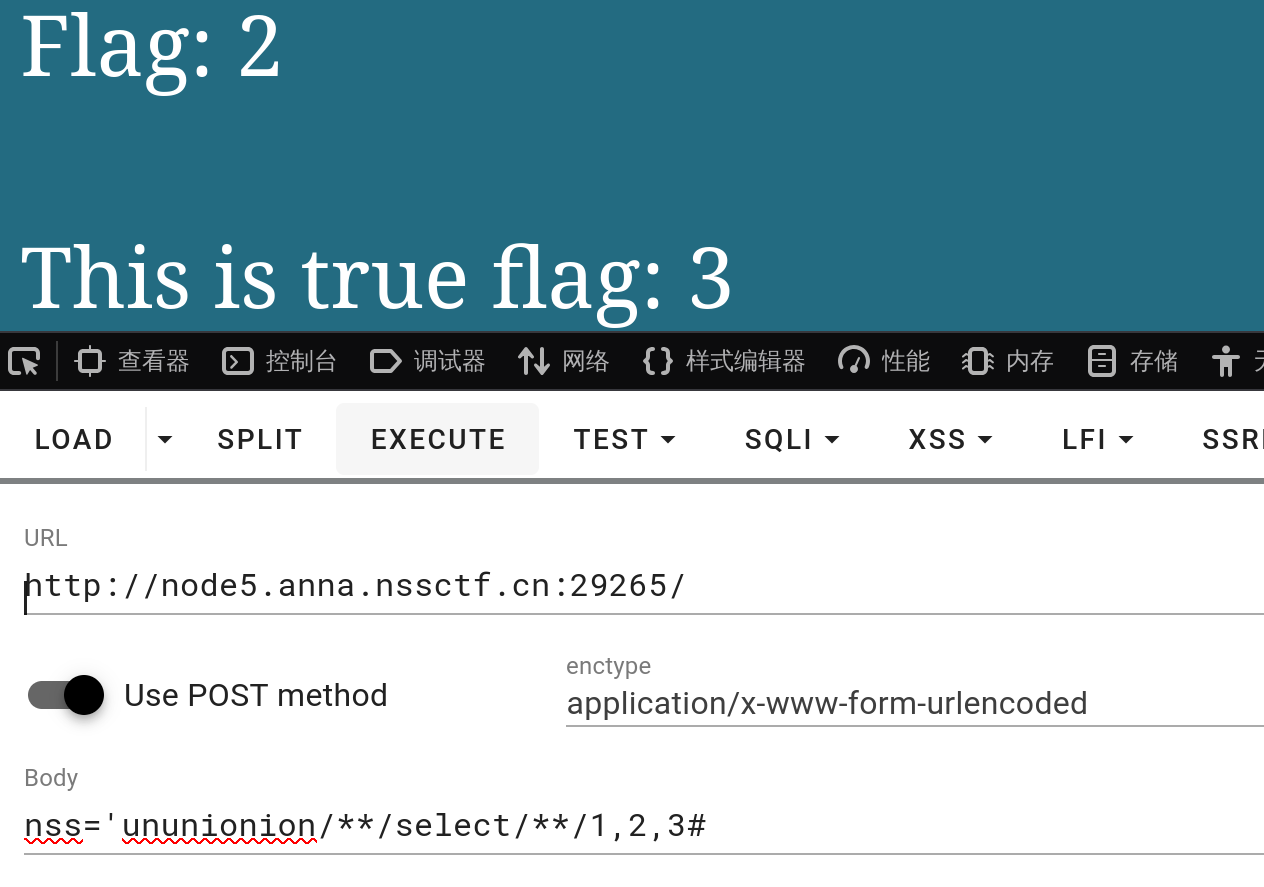Open the TEST dropdown menu

tap(625, 439)
